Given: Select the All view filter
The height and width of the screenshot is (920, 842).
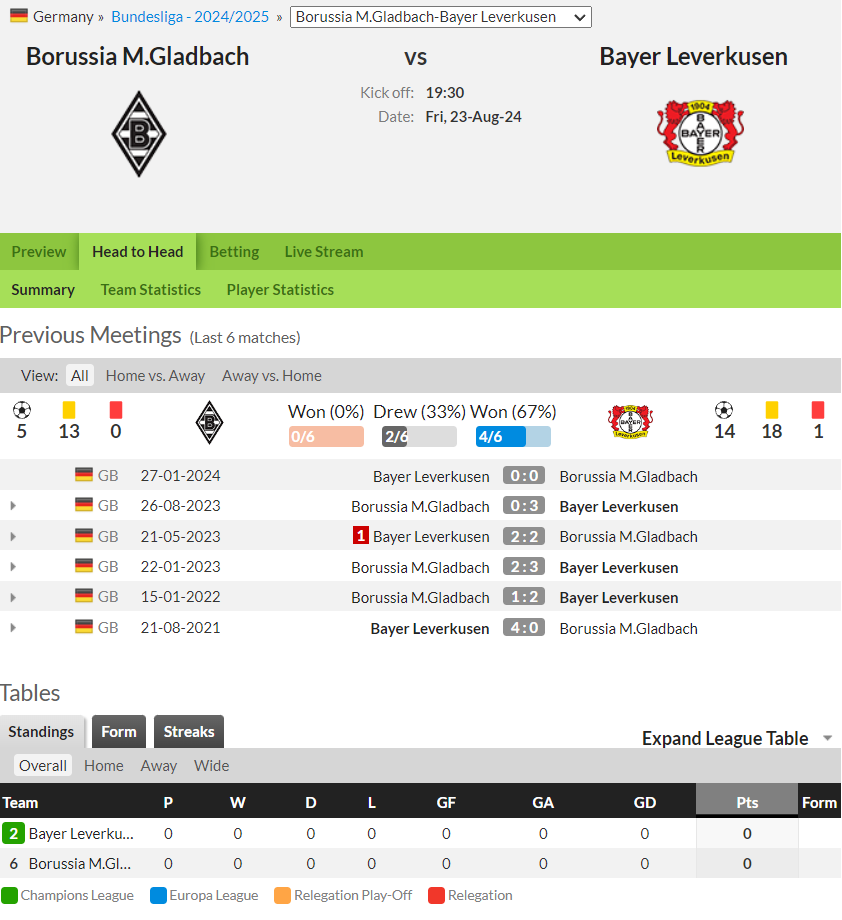Looking at the screenshot, I should (80, 376).
